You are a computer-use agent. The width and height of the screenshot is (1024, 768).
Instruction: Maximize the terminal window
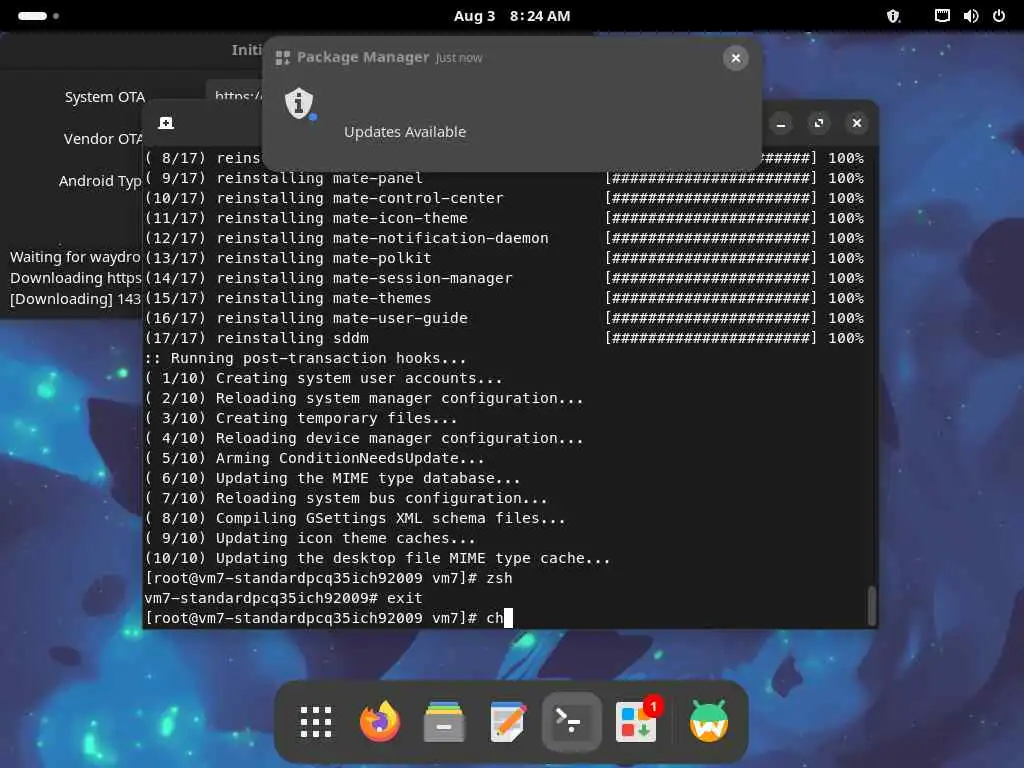pos(818,123)
